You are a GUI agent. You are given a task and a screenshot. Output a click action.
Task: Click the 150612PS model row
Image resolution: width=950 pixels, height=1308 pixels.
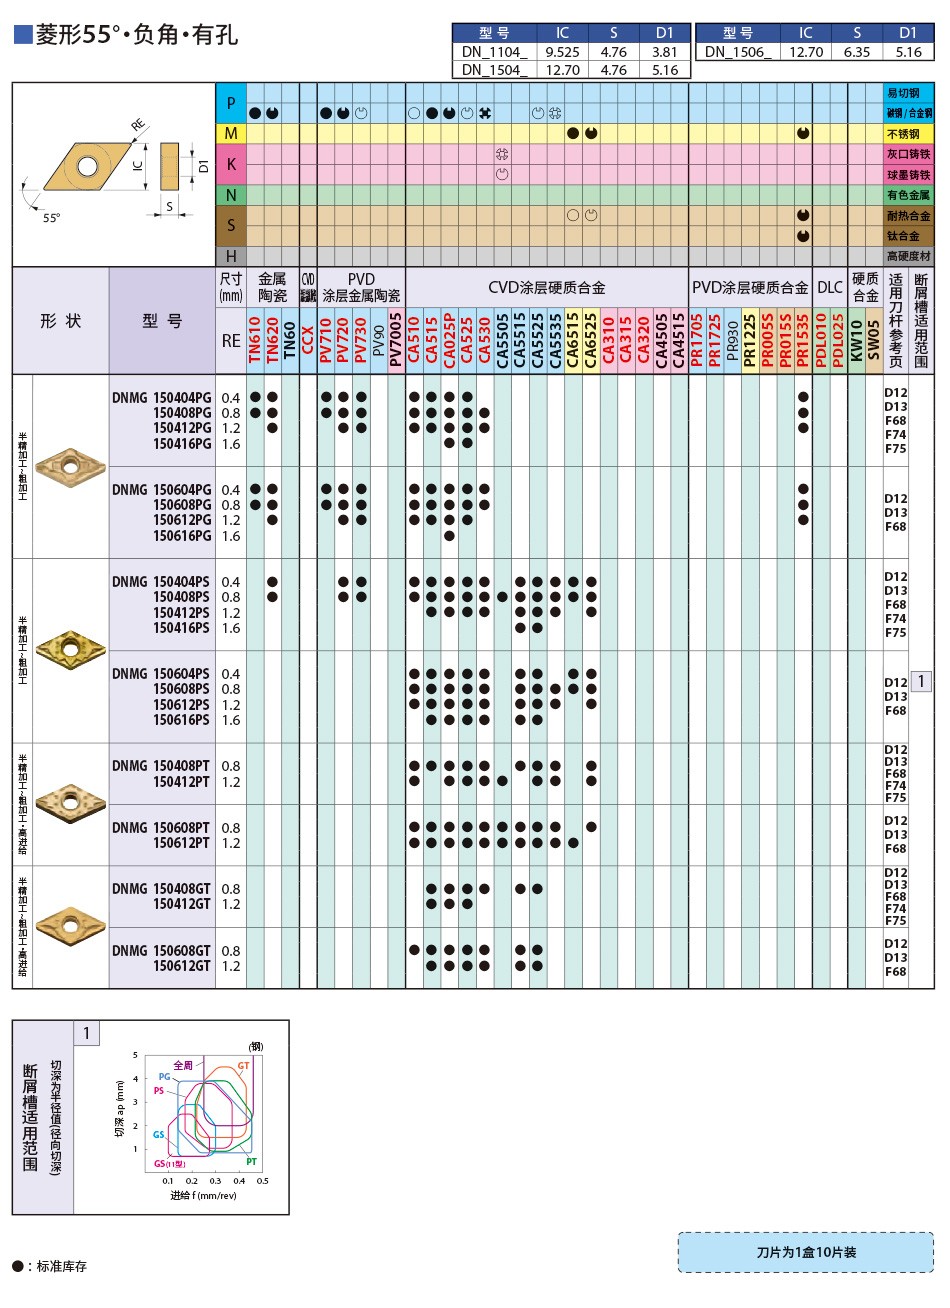point(182,705)
